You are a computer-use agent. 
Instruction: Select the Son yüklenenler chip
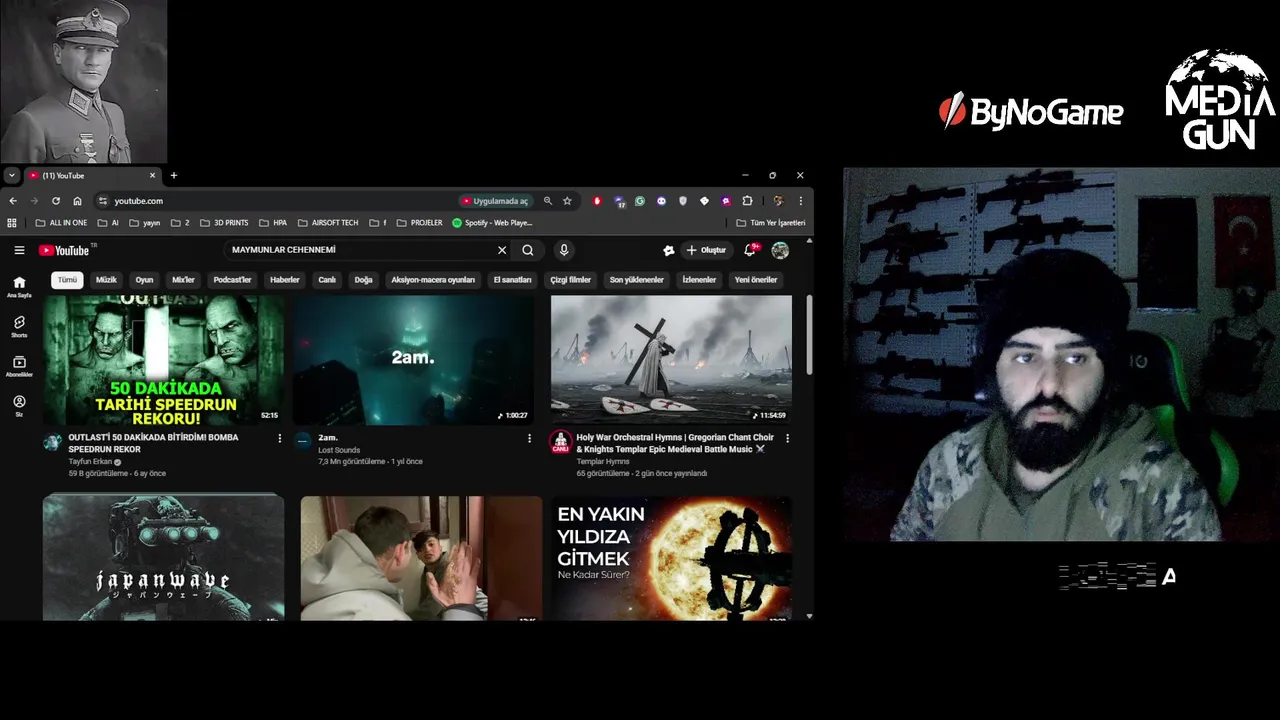(x=637, y=280)
